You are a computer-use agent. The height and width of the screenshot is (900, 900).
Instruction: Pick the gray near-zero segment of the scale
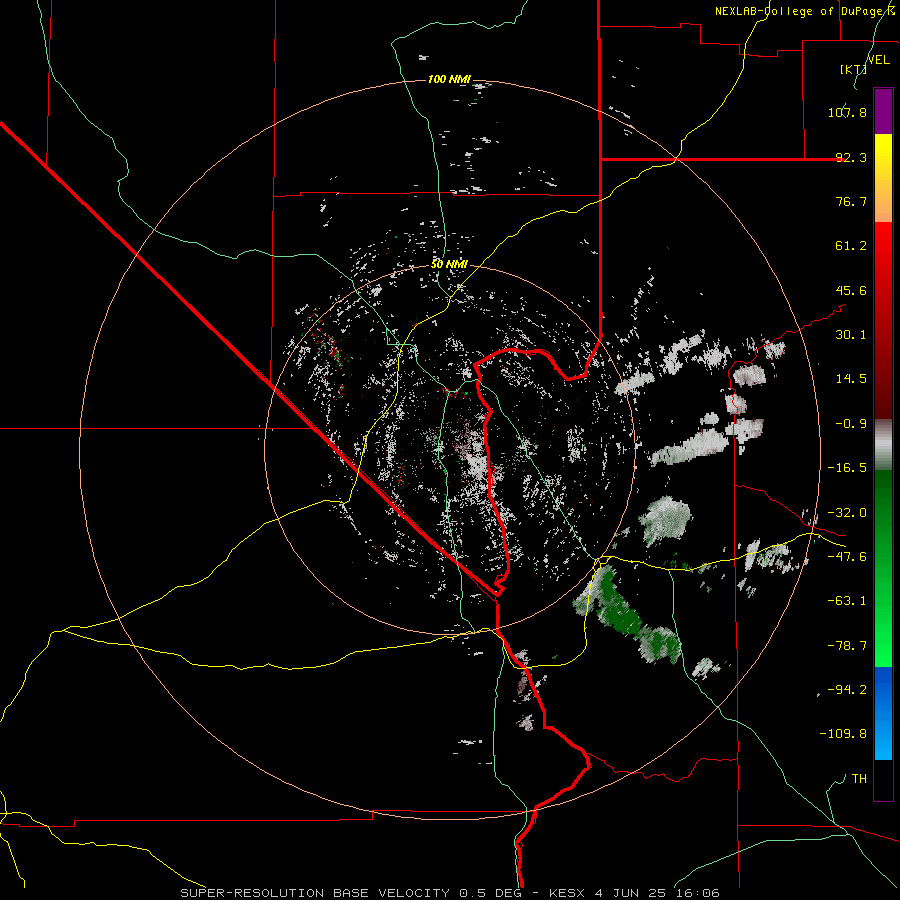883,445
